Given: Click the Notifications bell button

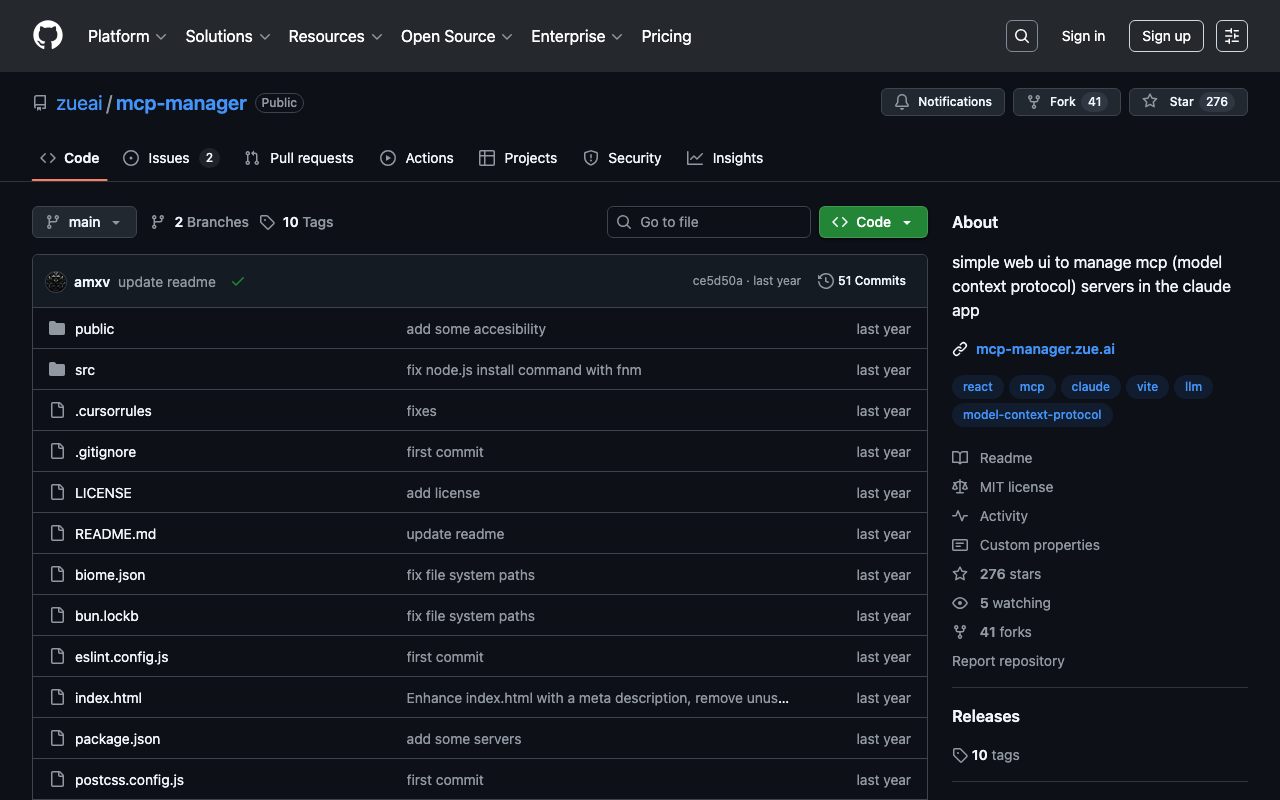Looking at the screenshot, I should pos(942,102).
